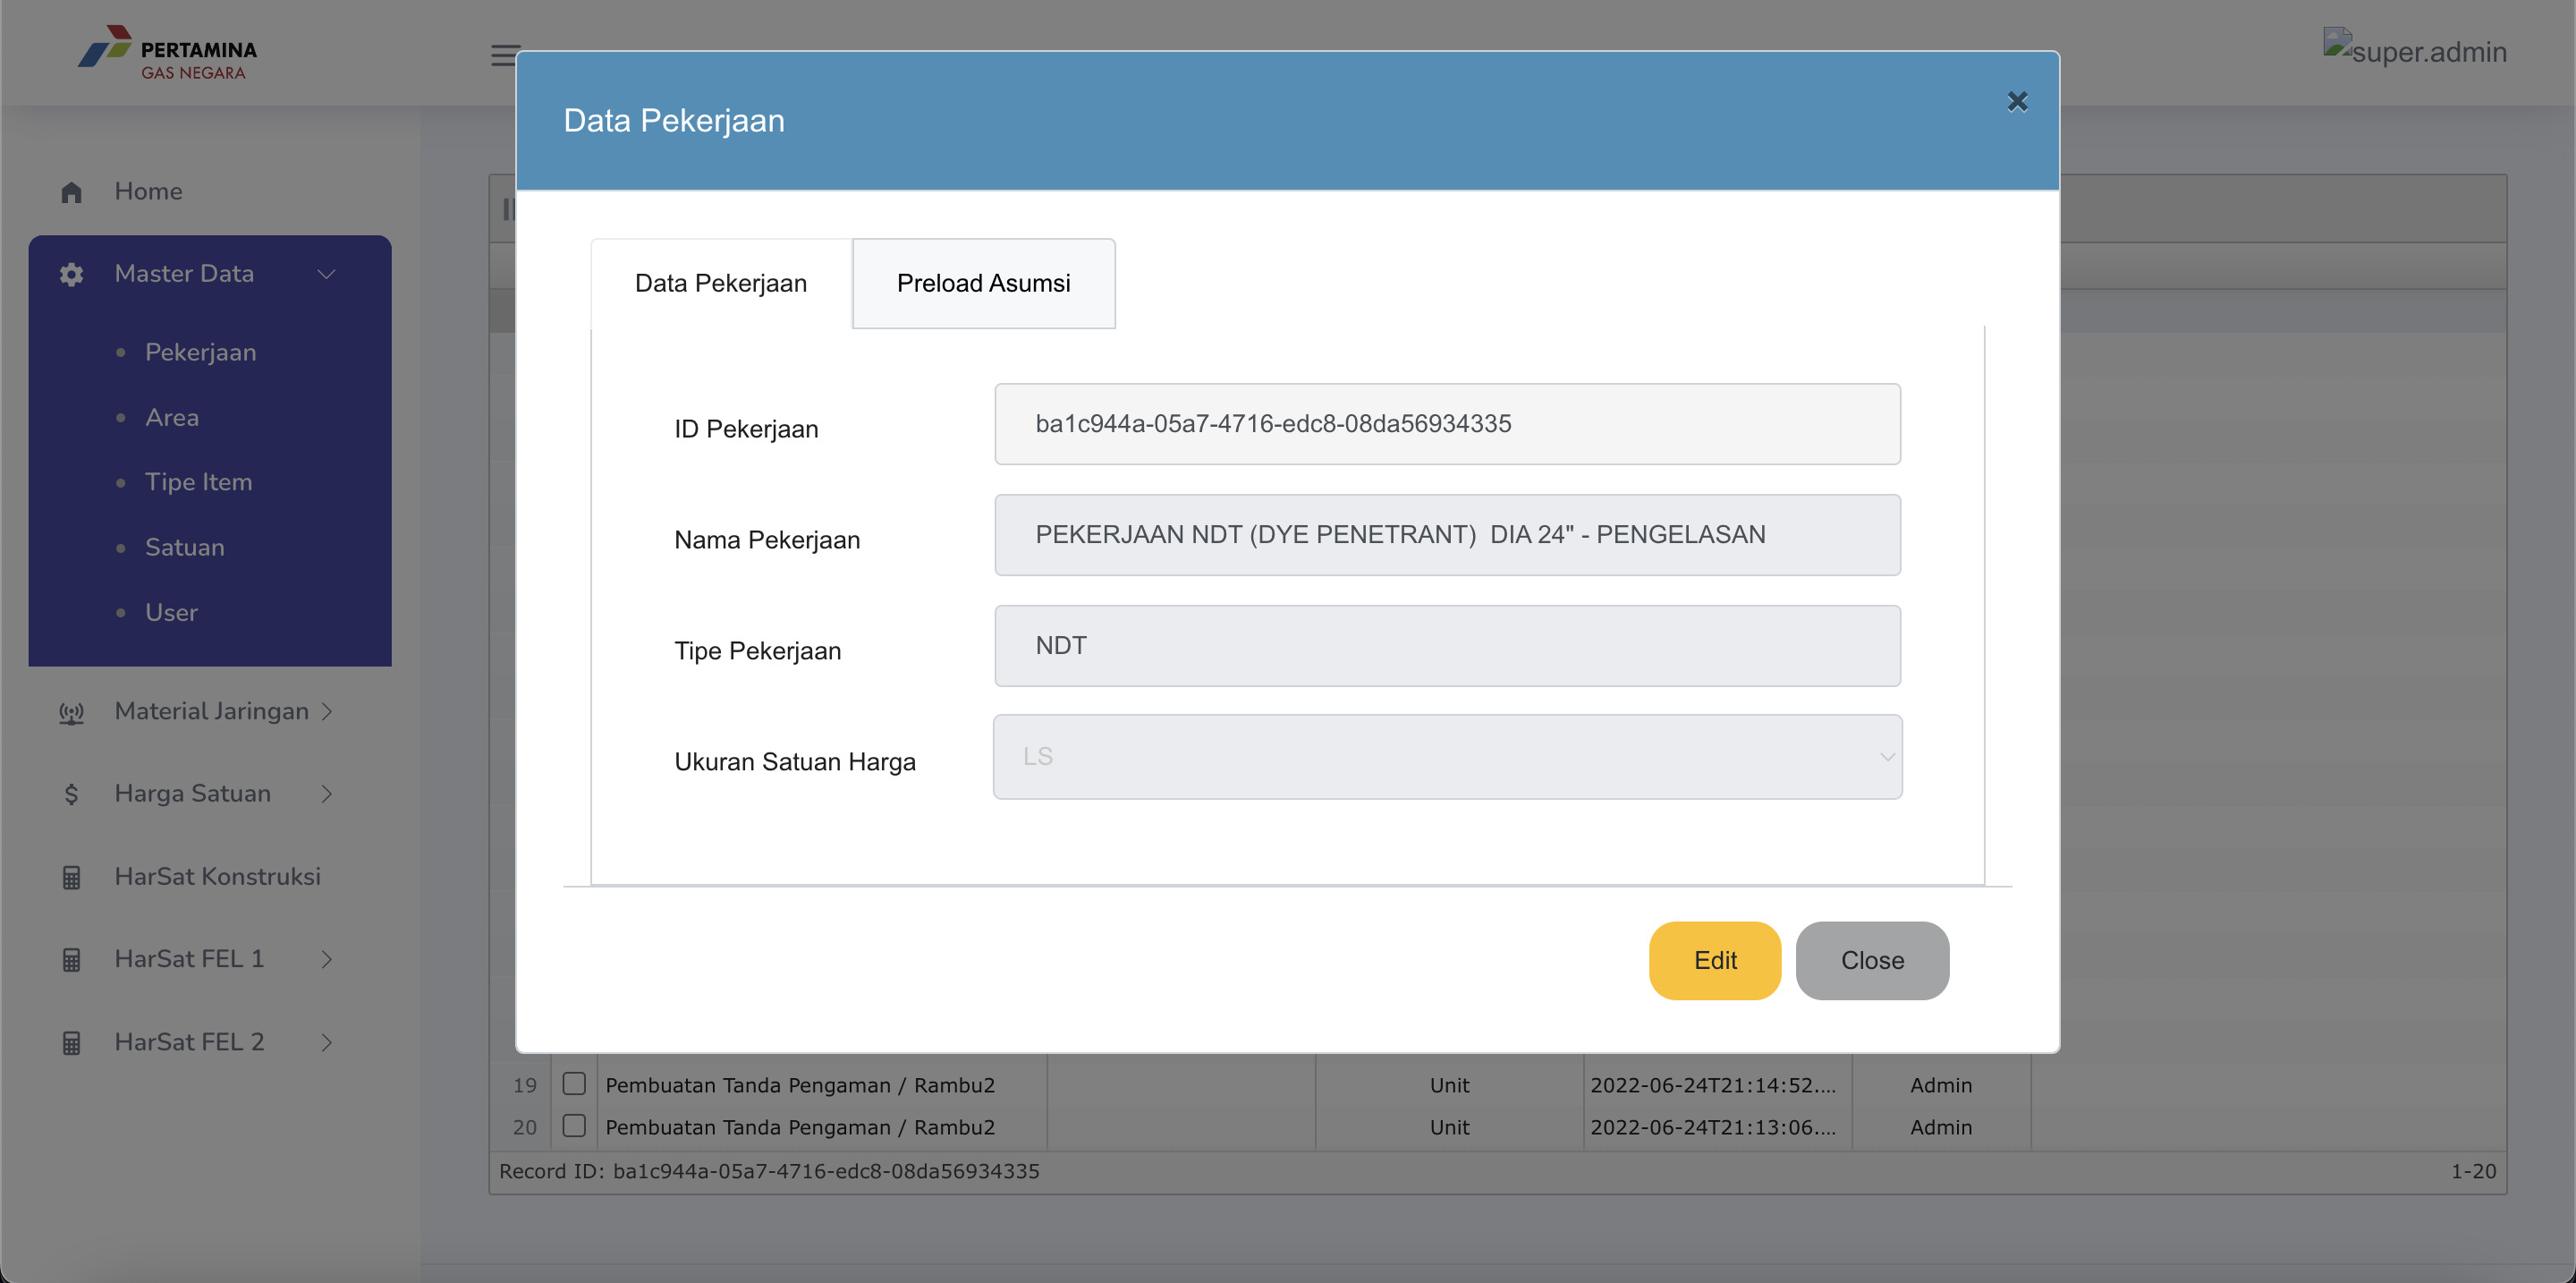Open Area in the sidebar
Viewport: 2576px width, 1283px height.
pyautogui.click(x=172, y=417)
